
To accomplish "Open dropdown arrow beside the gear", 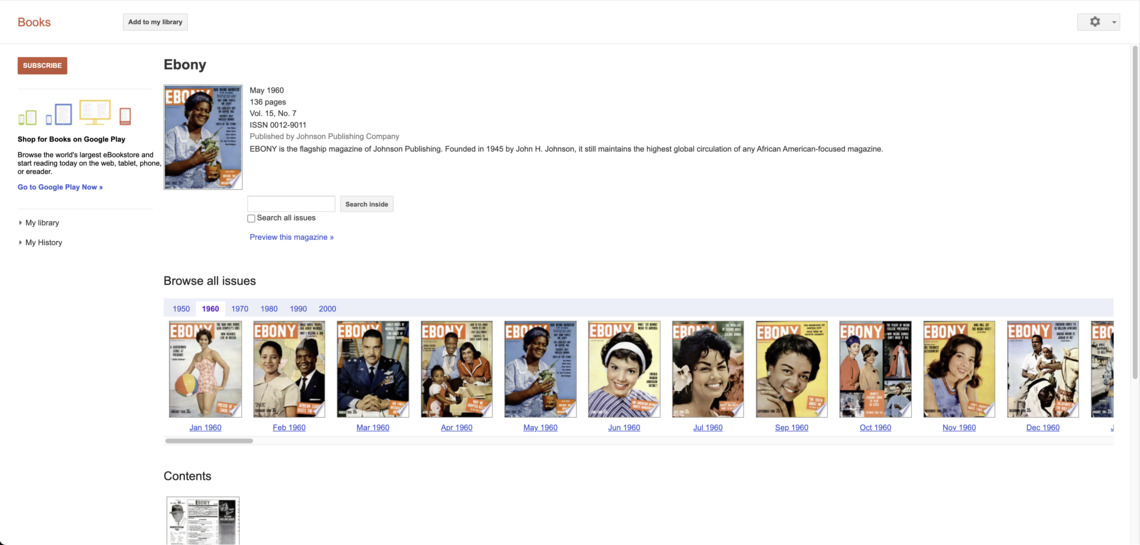I will (x=1114, y=22).
